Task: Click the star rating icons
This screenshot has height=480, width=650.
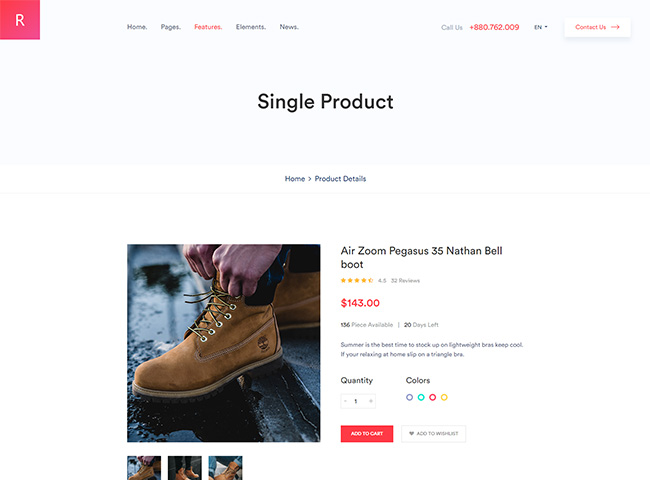Action: (357, 281)
